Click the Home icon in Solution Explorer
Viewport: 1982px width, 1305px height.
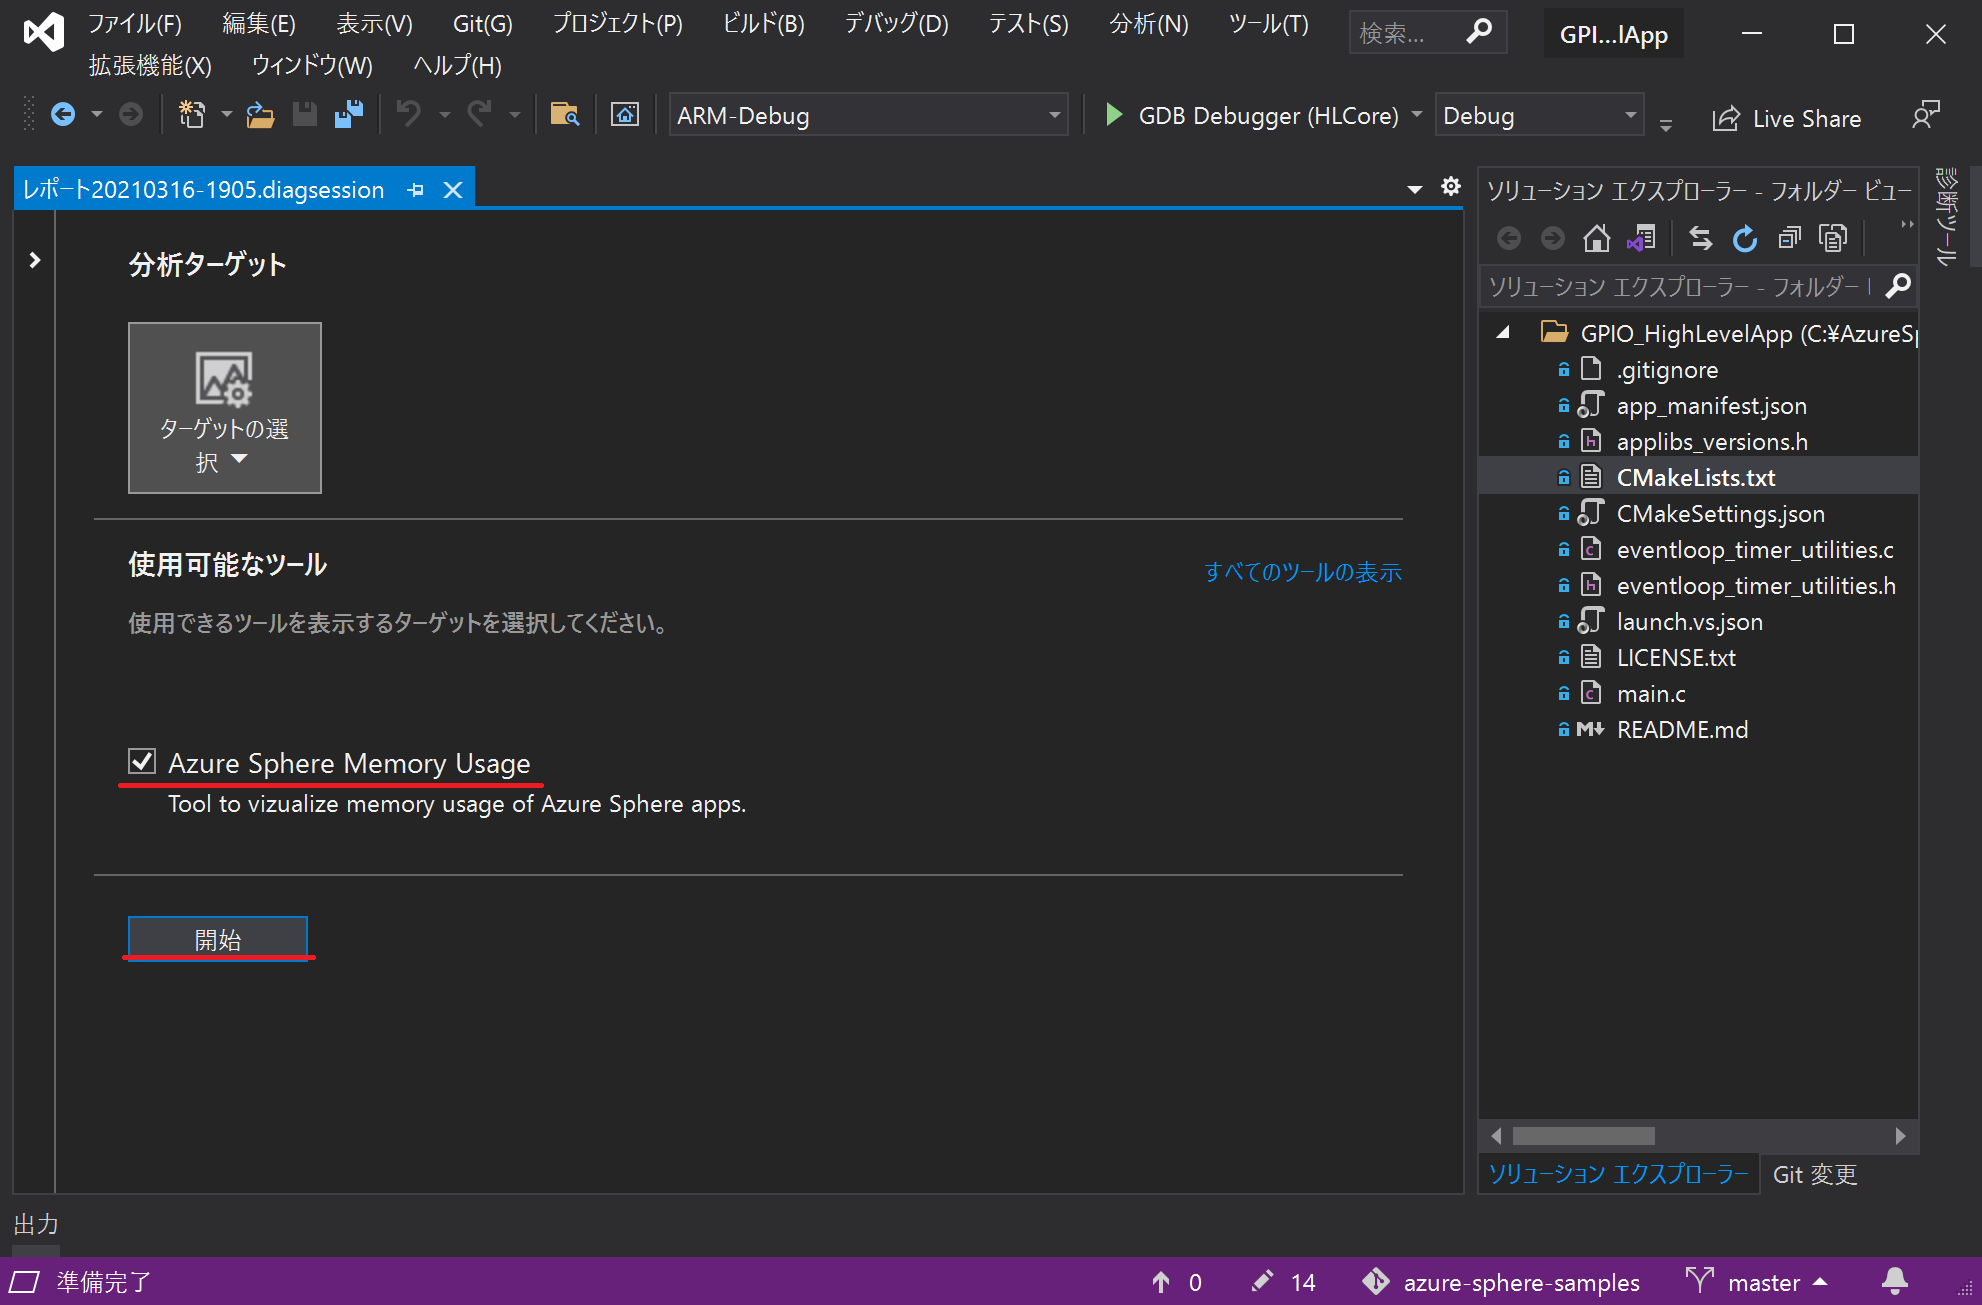point(1596,238)
